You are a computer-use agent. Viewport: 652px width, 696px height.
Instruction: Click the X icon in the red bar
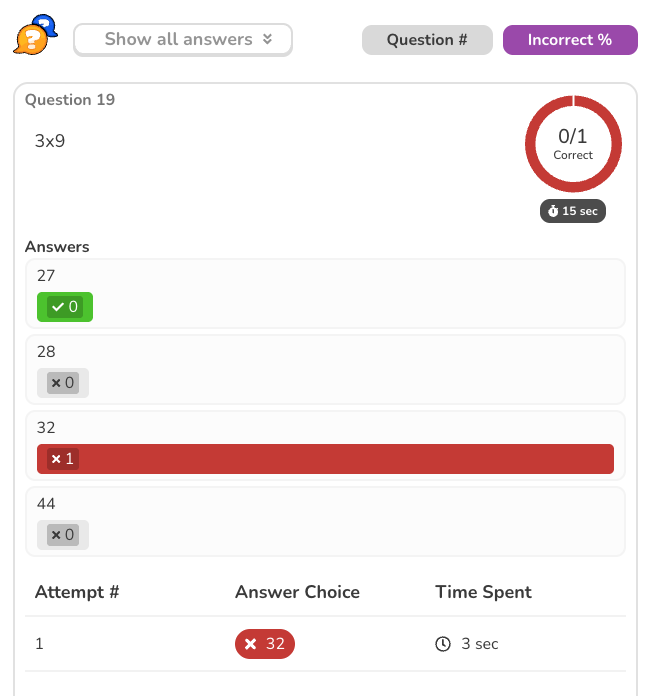[56, 459]
